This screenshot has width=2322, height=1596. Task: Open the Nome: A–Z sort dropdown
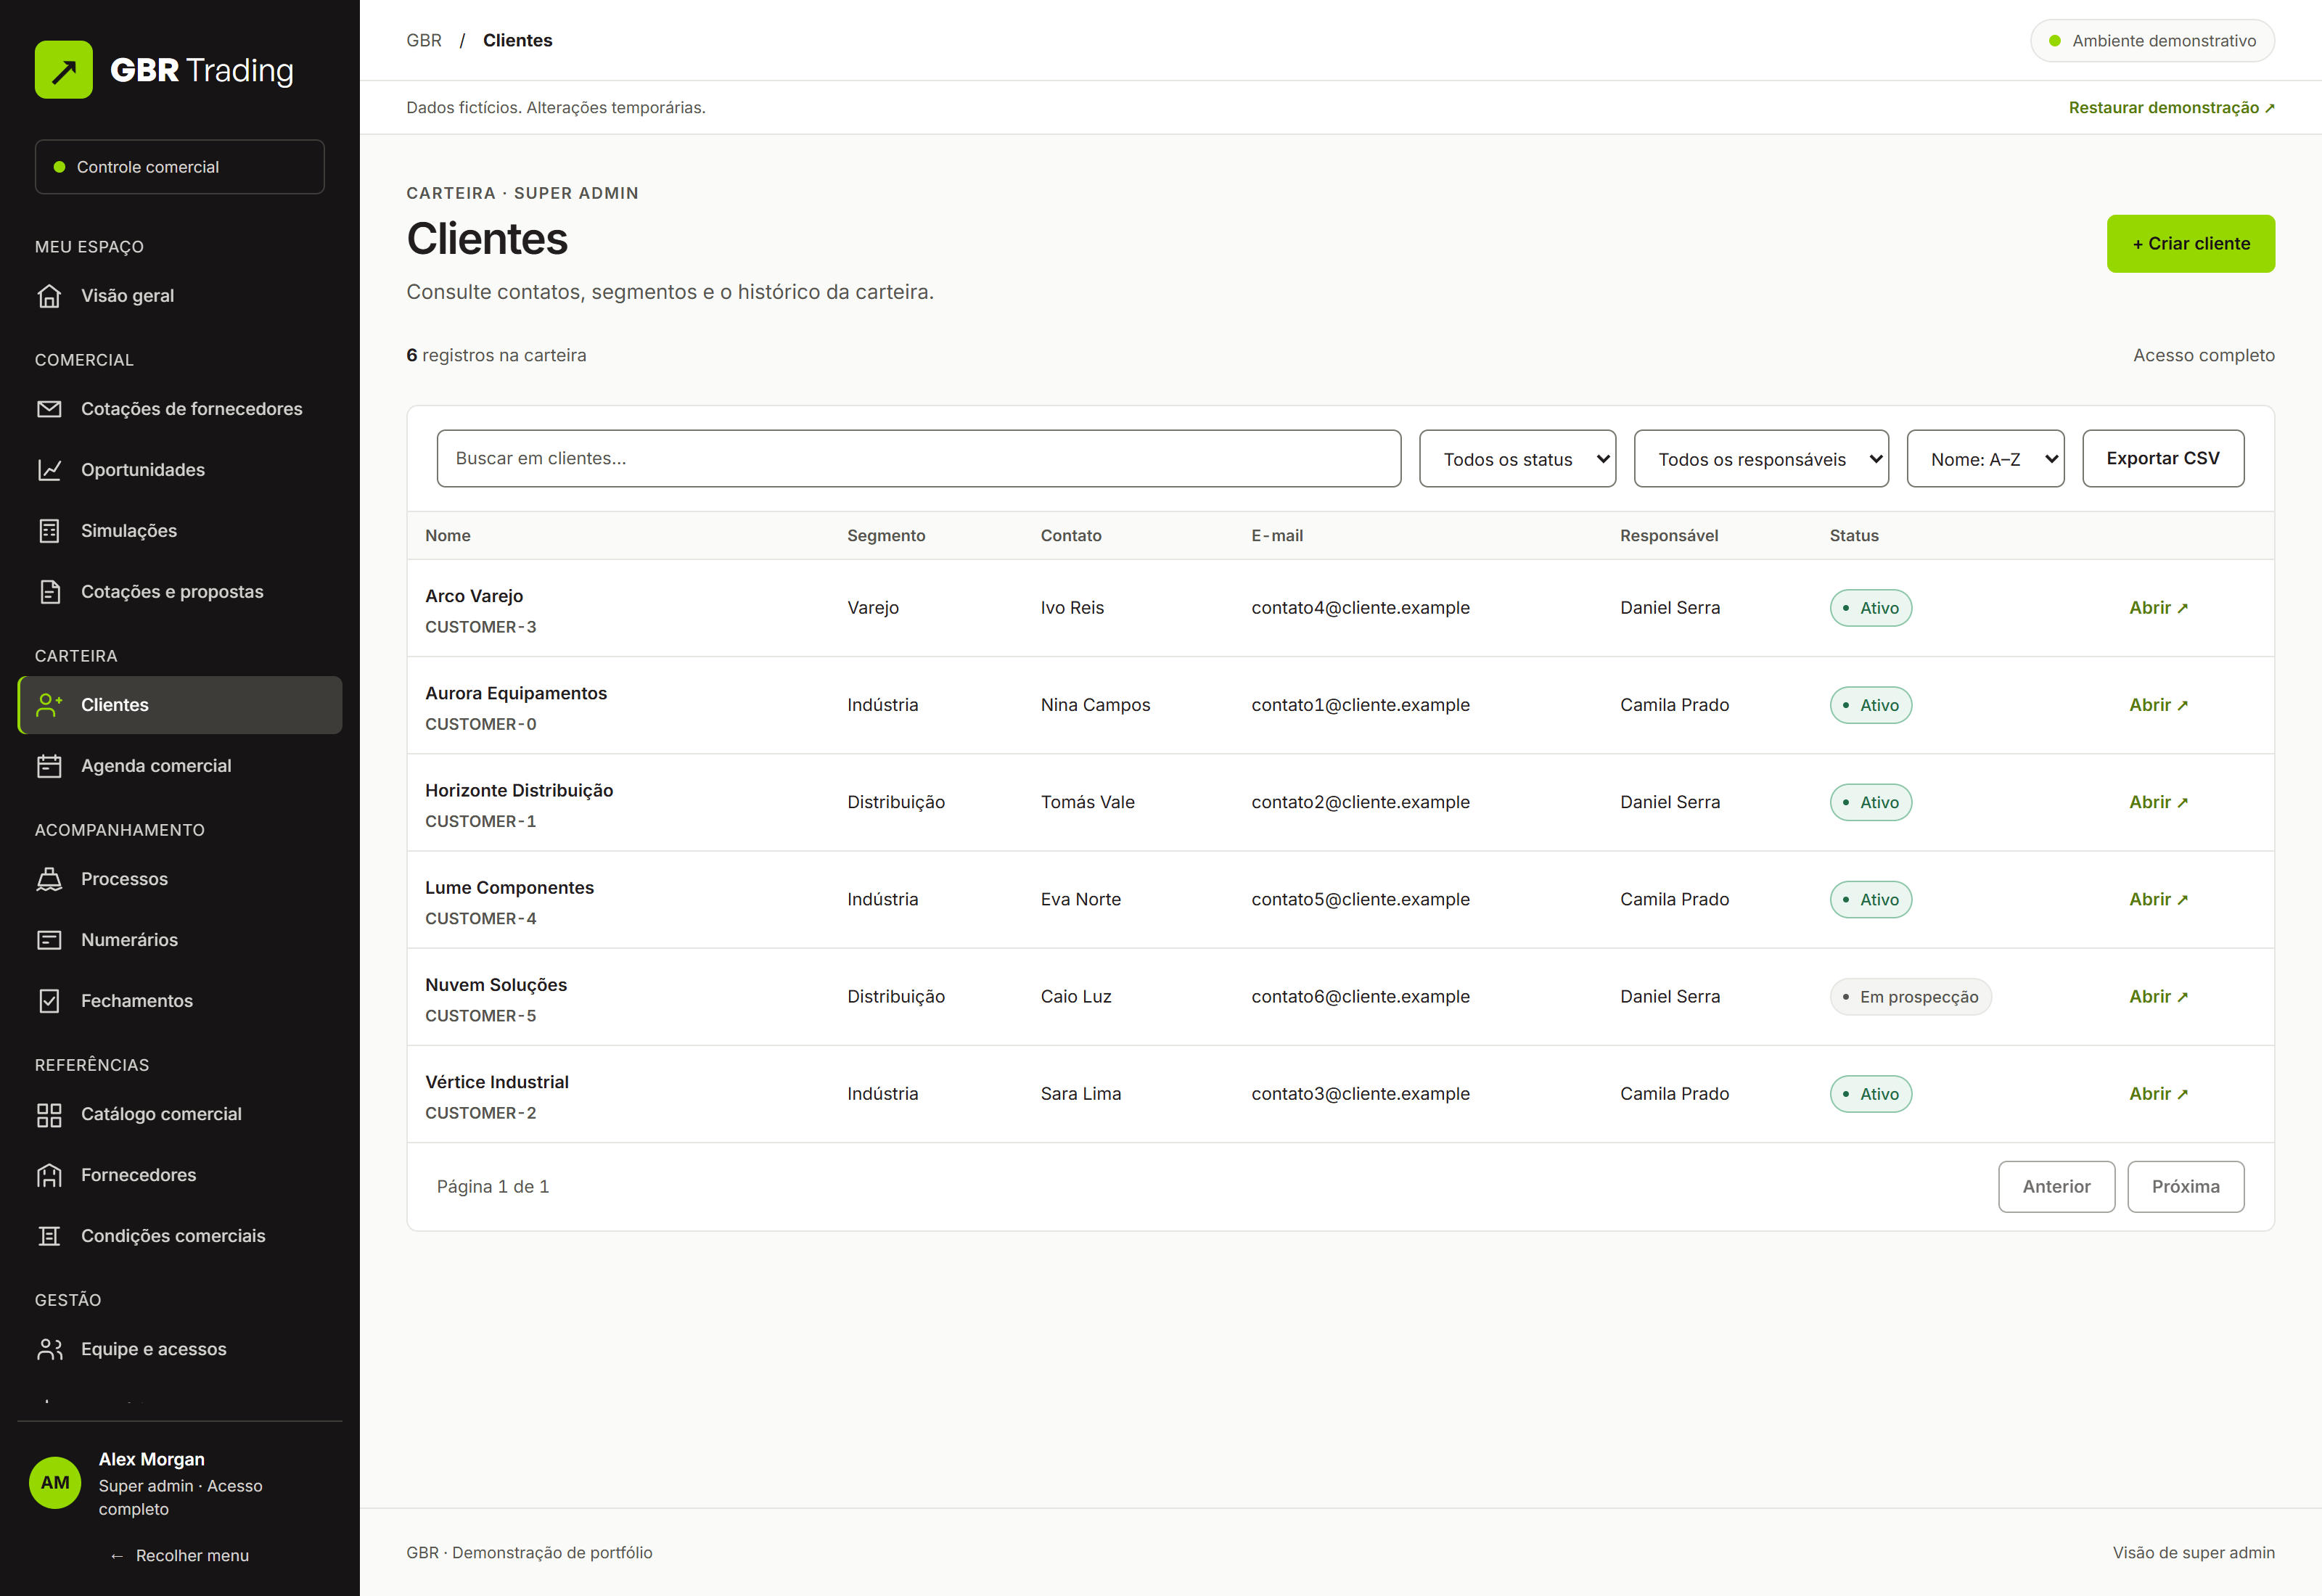(x=1985, y=459)
